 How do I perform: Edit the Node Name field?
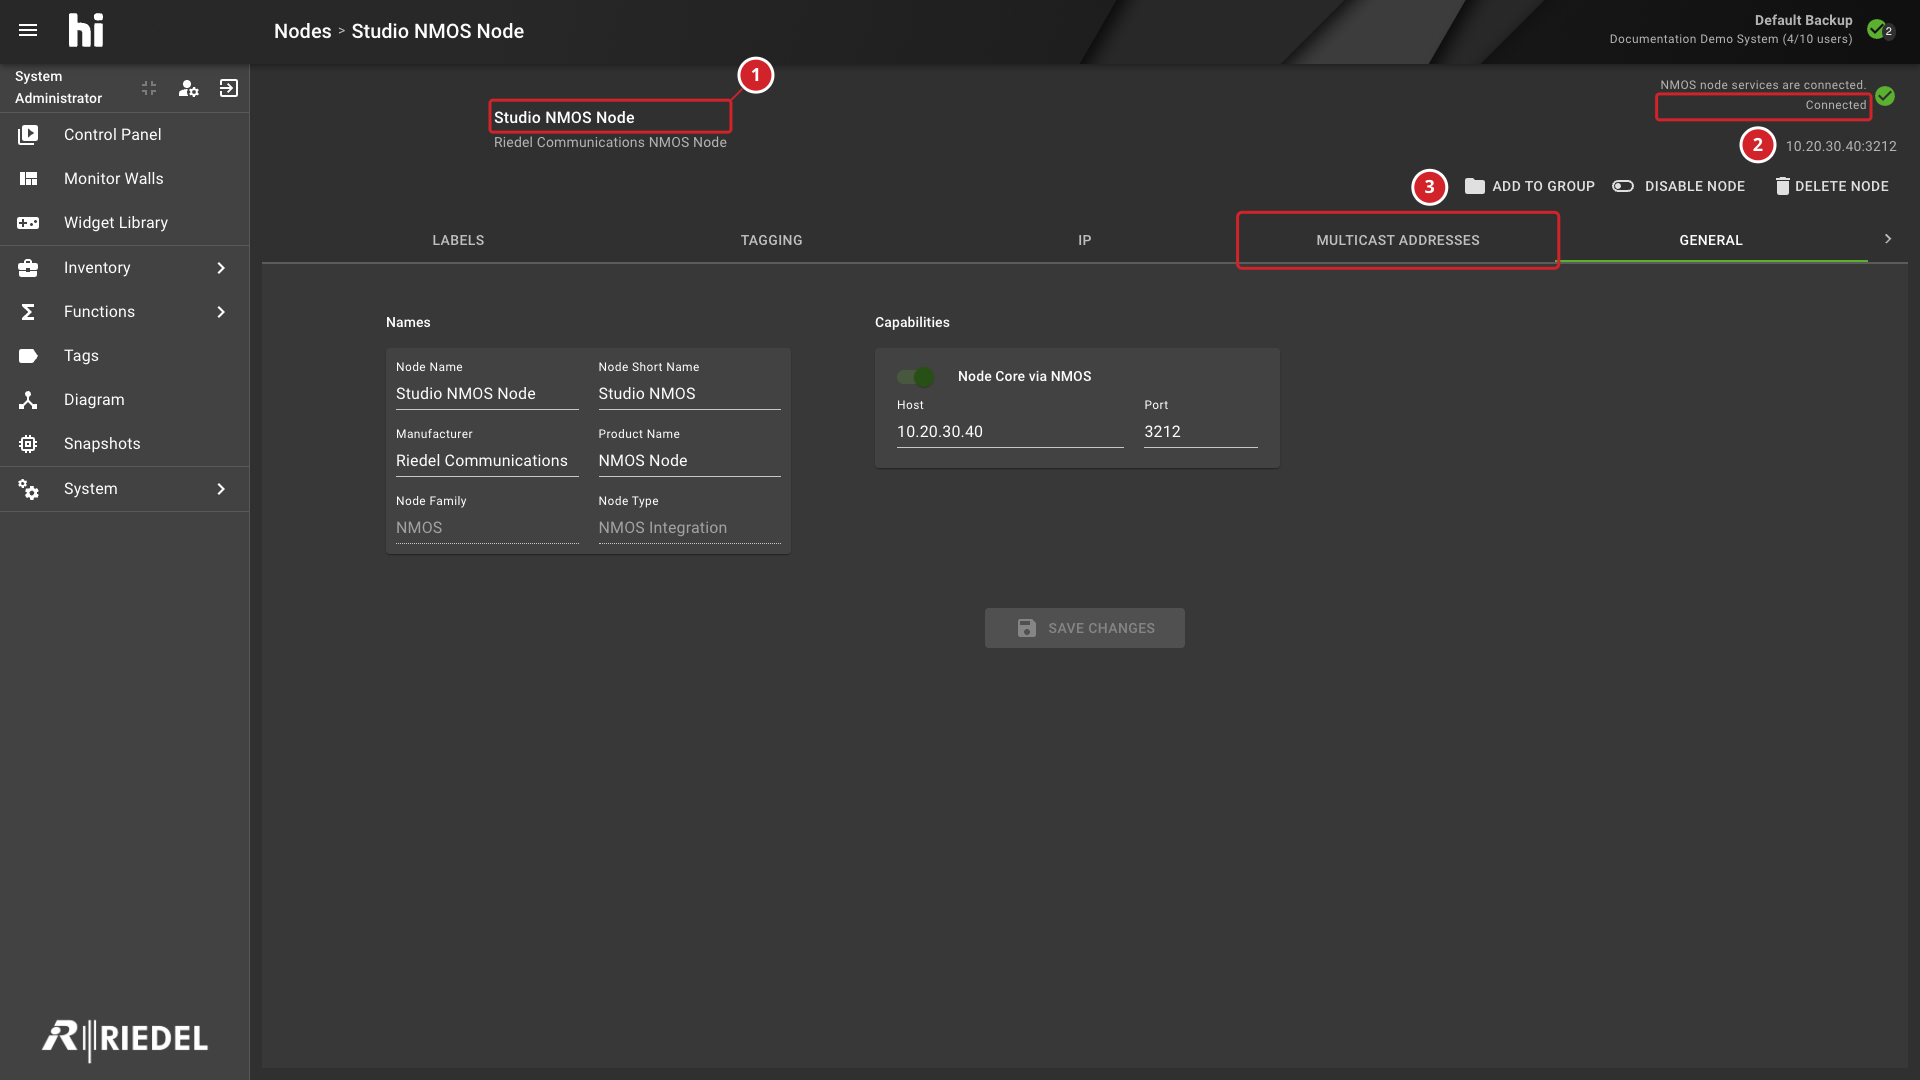[x=487, y=393]
